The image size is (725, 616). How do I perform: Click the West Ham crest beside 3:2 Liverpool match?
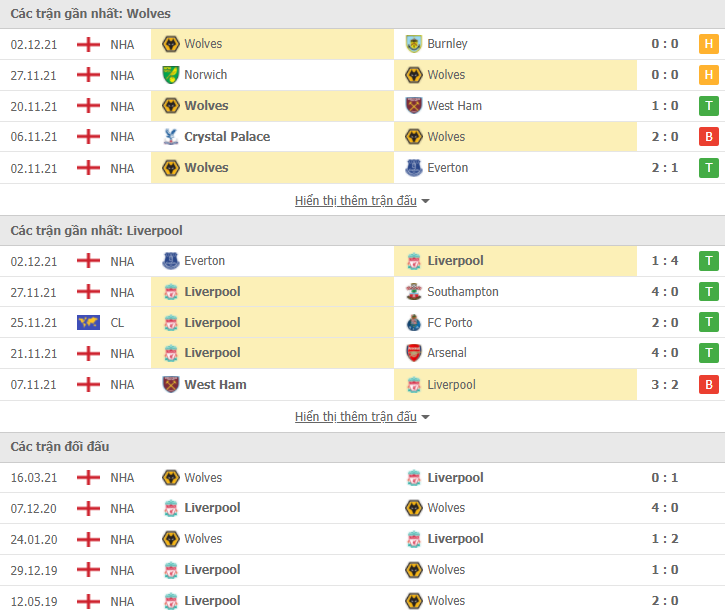pos(171,385)
